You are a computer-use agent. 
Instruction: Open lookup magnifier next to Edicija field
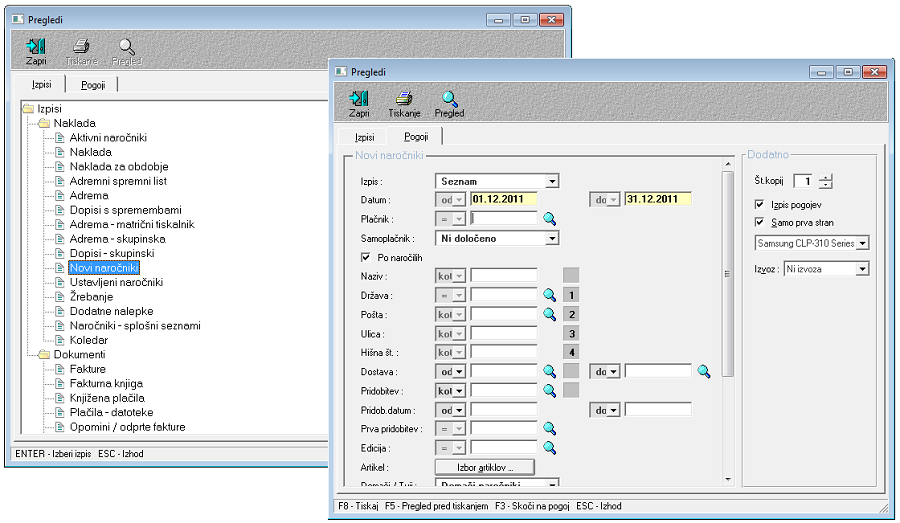coord(549,448)
